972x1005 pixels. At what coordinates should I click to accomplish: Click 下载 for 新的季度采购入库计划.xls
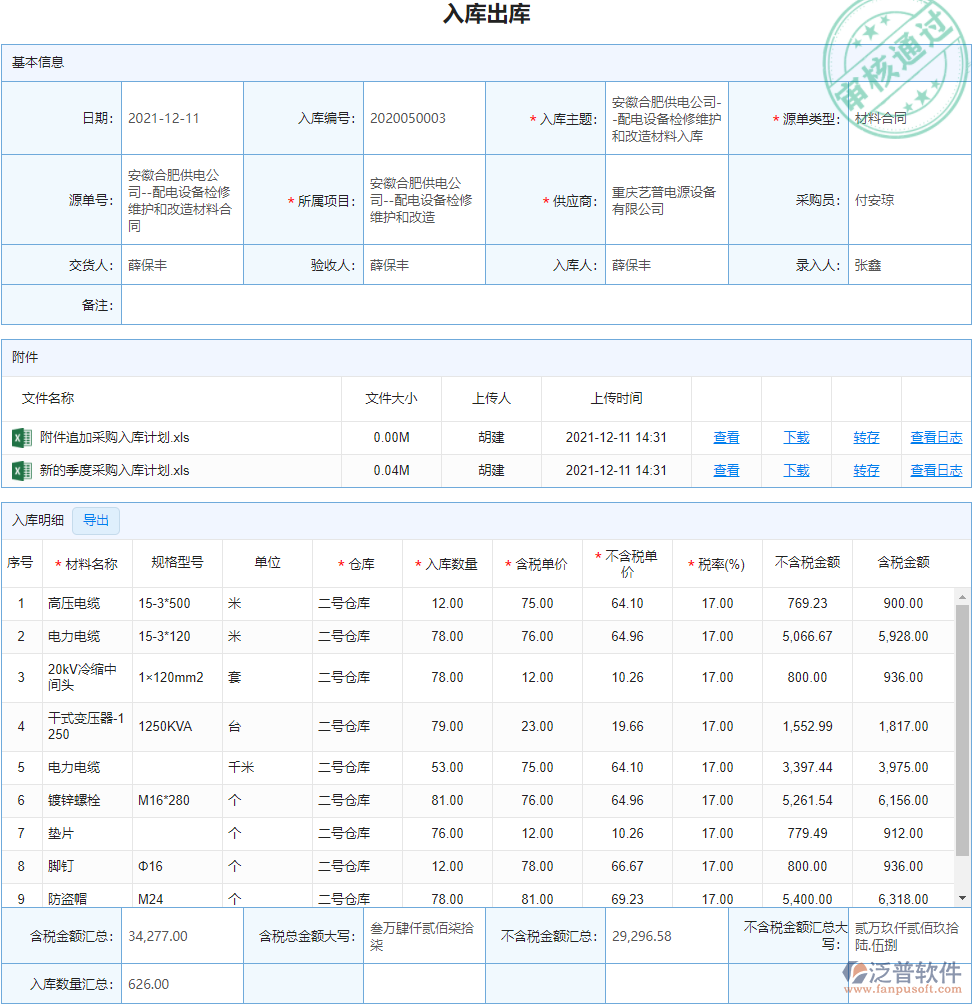click(x=796, y=470)
